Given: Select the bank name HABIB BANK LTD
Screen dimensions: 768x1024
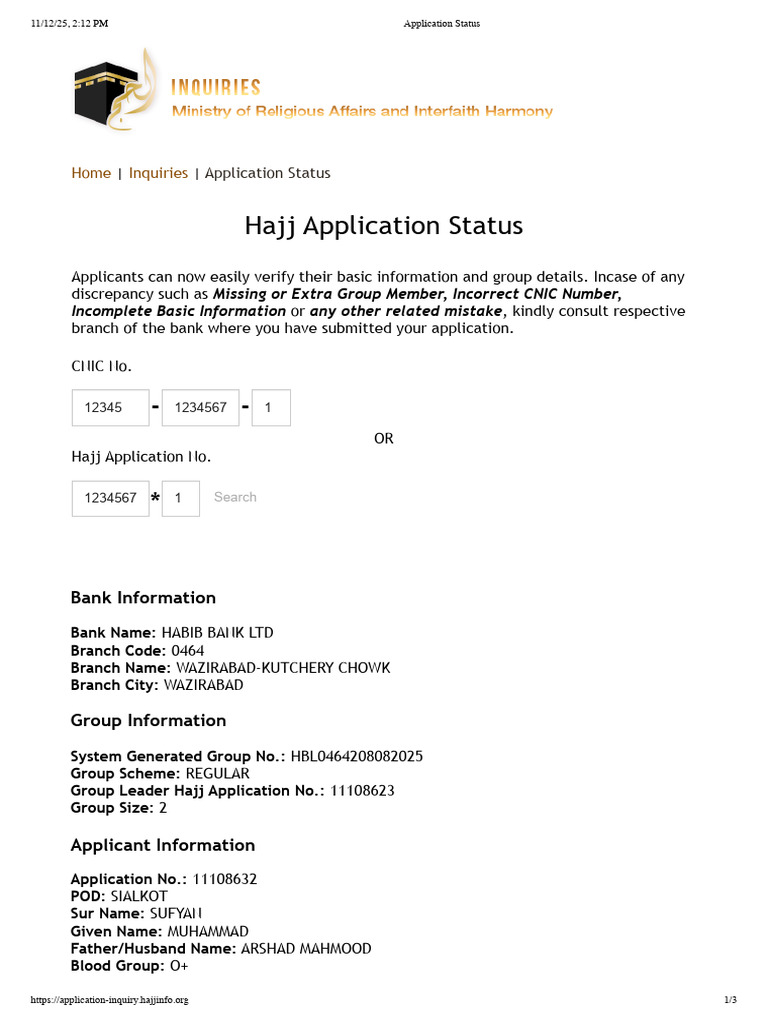Looking at the screenshot, I should tap(217, 633).
